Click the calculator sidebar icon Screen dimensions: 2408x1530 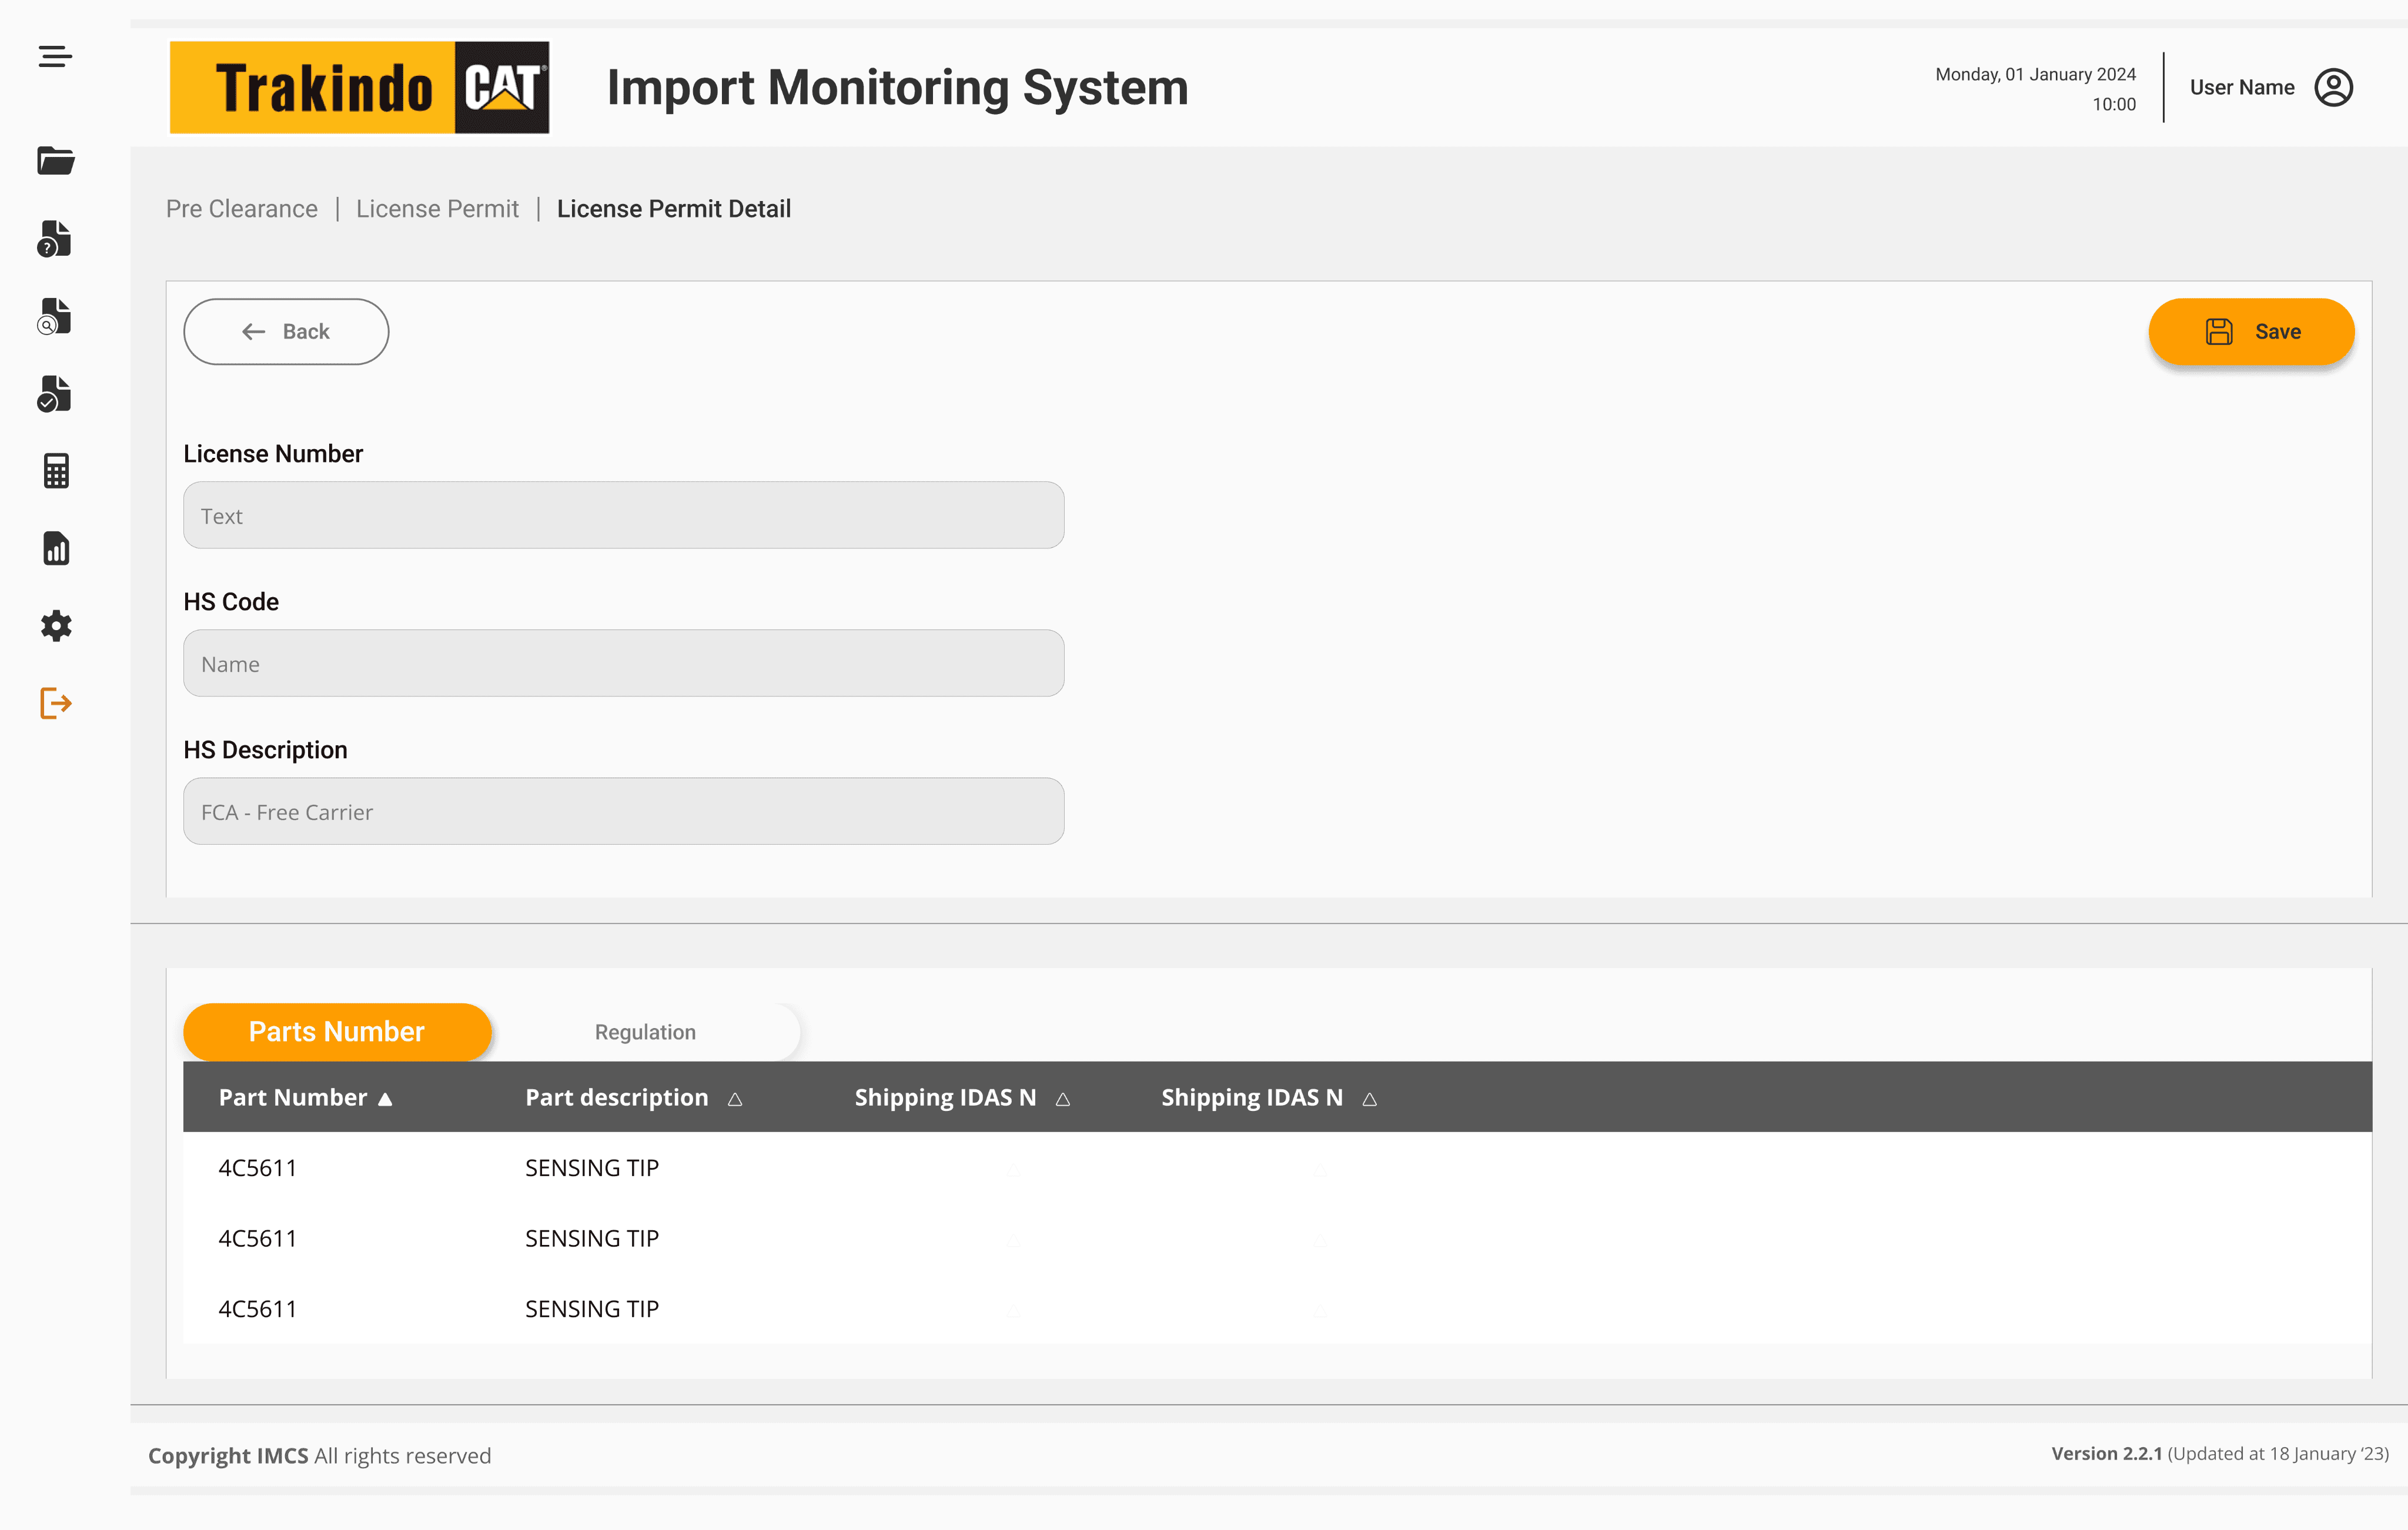pos(55,471)
